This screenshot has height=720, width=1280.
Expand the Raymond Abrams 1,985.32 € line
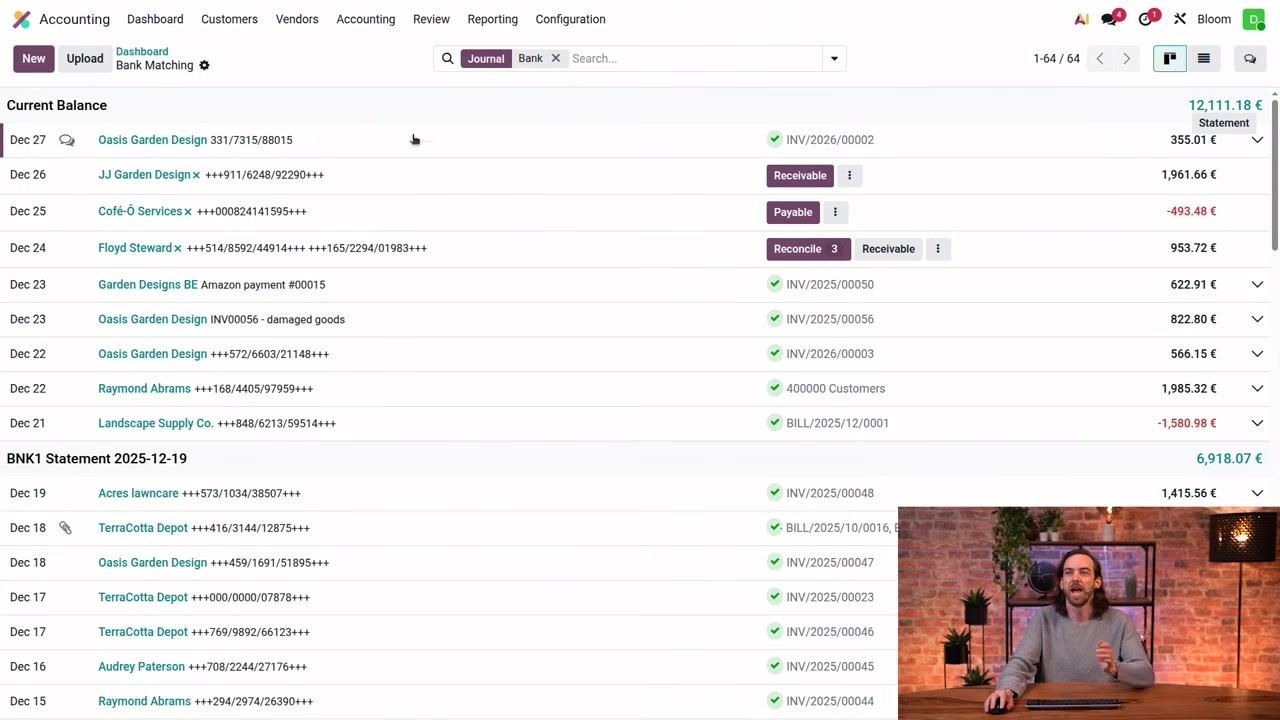coord(1257,389)
